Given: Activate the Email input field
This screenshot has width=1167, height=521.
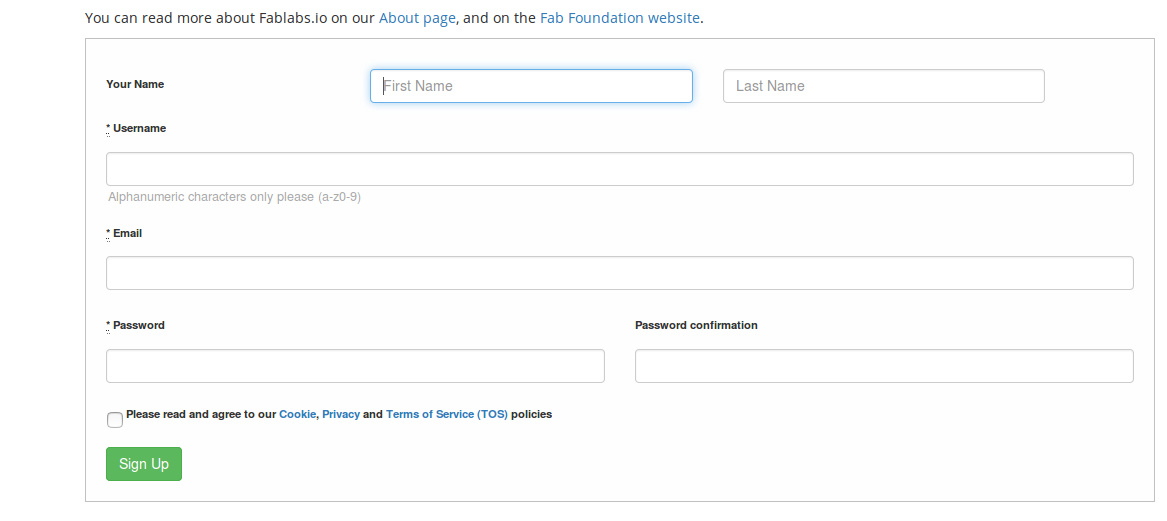Looking at the screenshot, I should [x=620, y=273].
